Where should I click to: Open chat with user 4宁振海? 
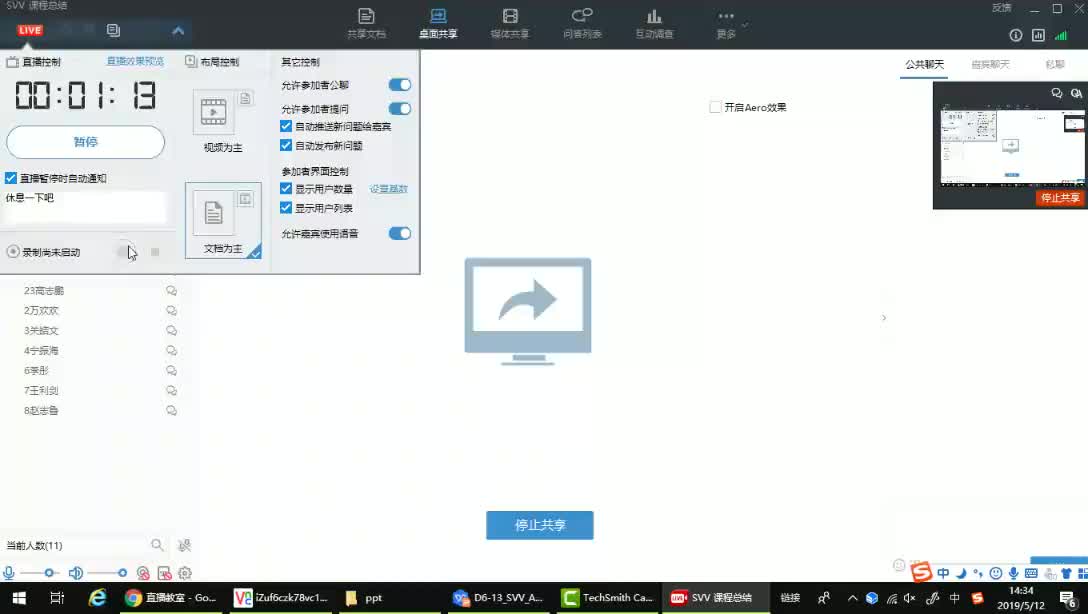tap(171, 351)
